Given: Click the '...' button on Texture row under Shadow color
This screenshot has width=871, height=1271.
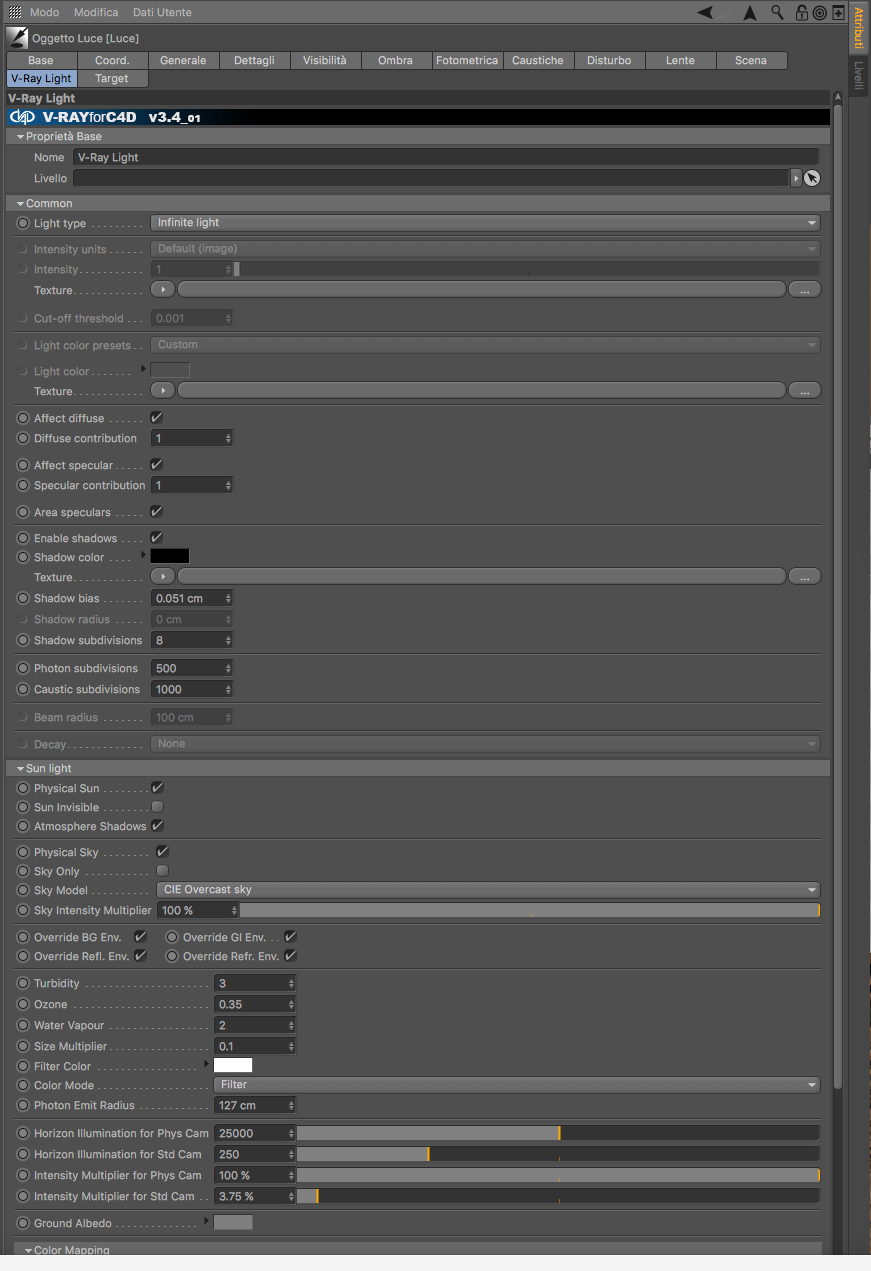Looking at the screenshot, I should [805, 577].
